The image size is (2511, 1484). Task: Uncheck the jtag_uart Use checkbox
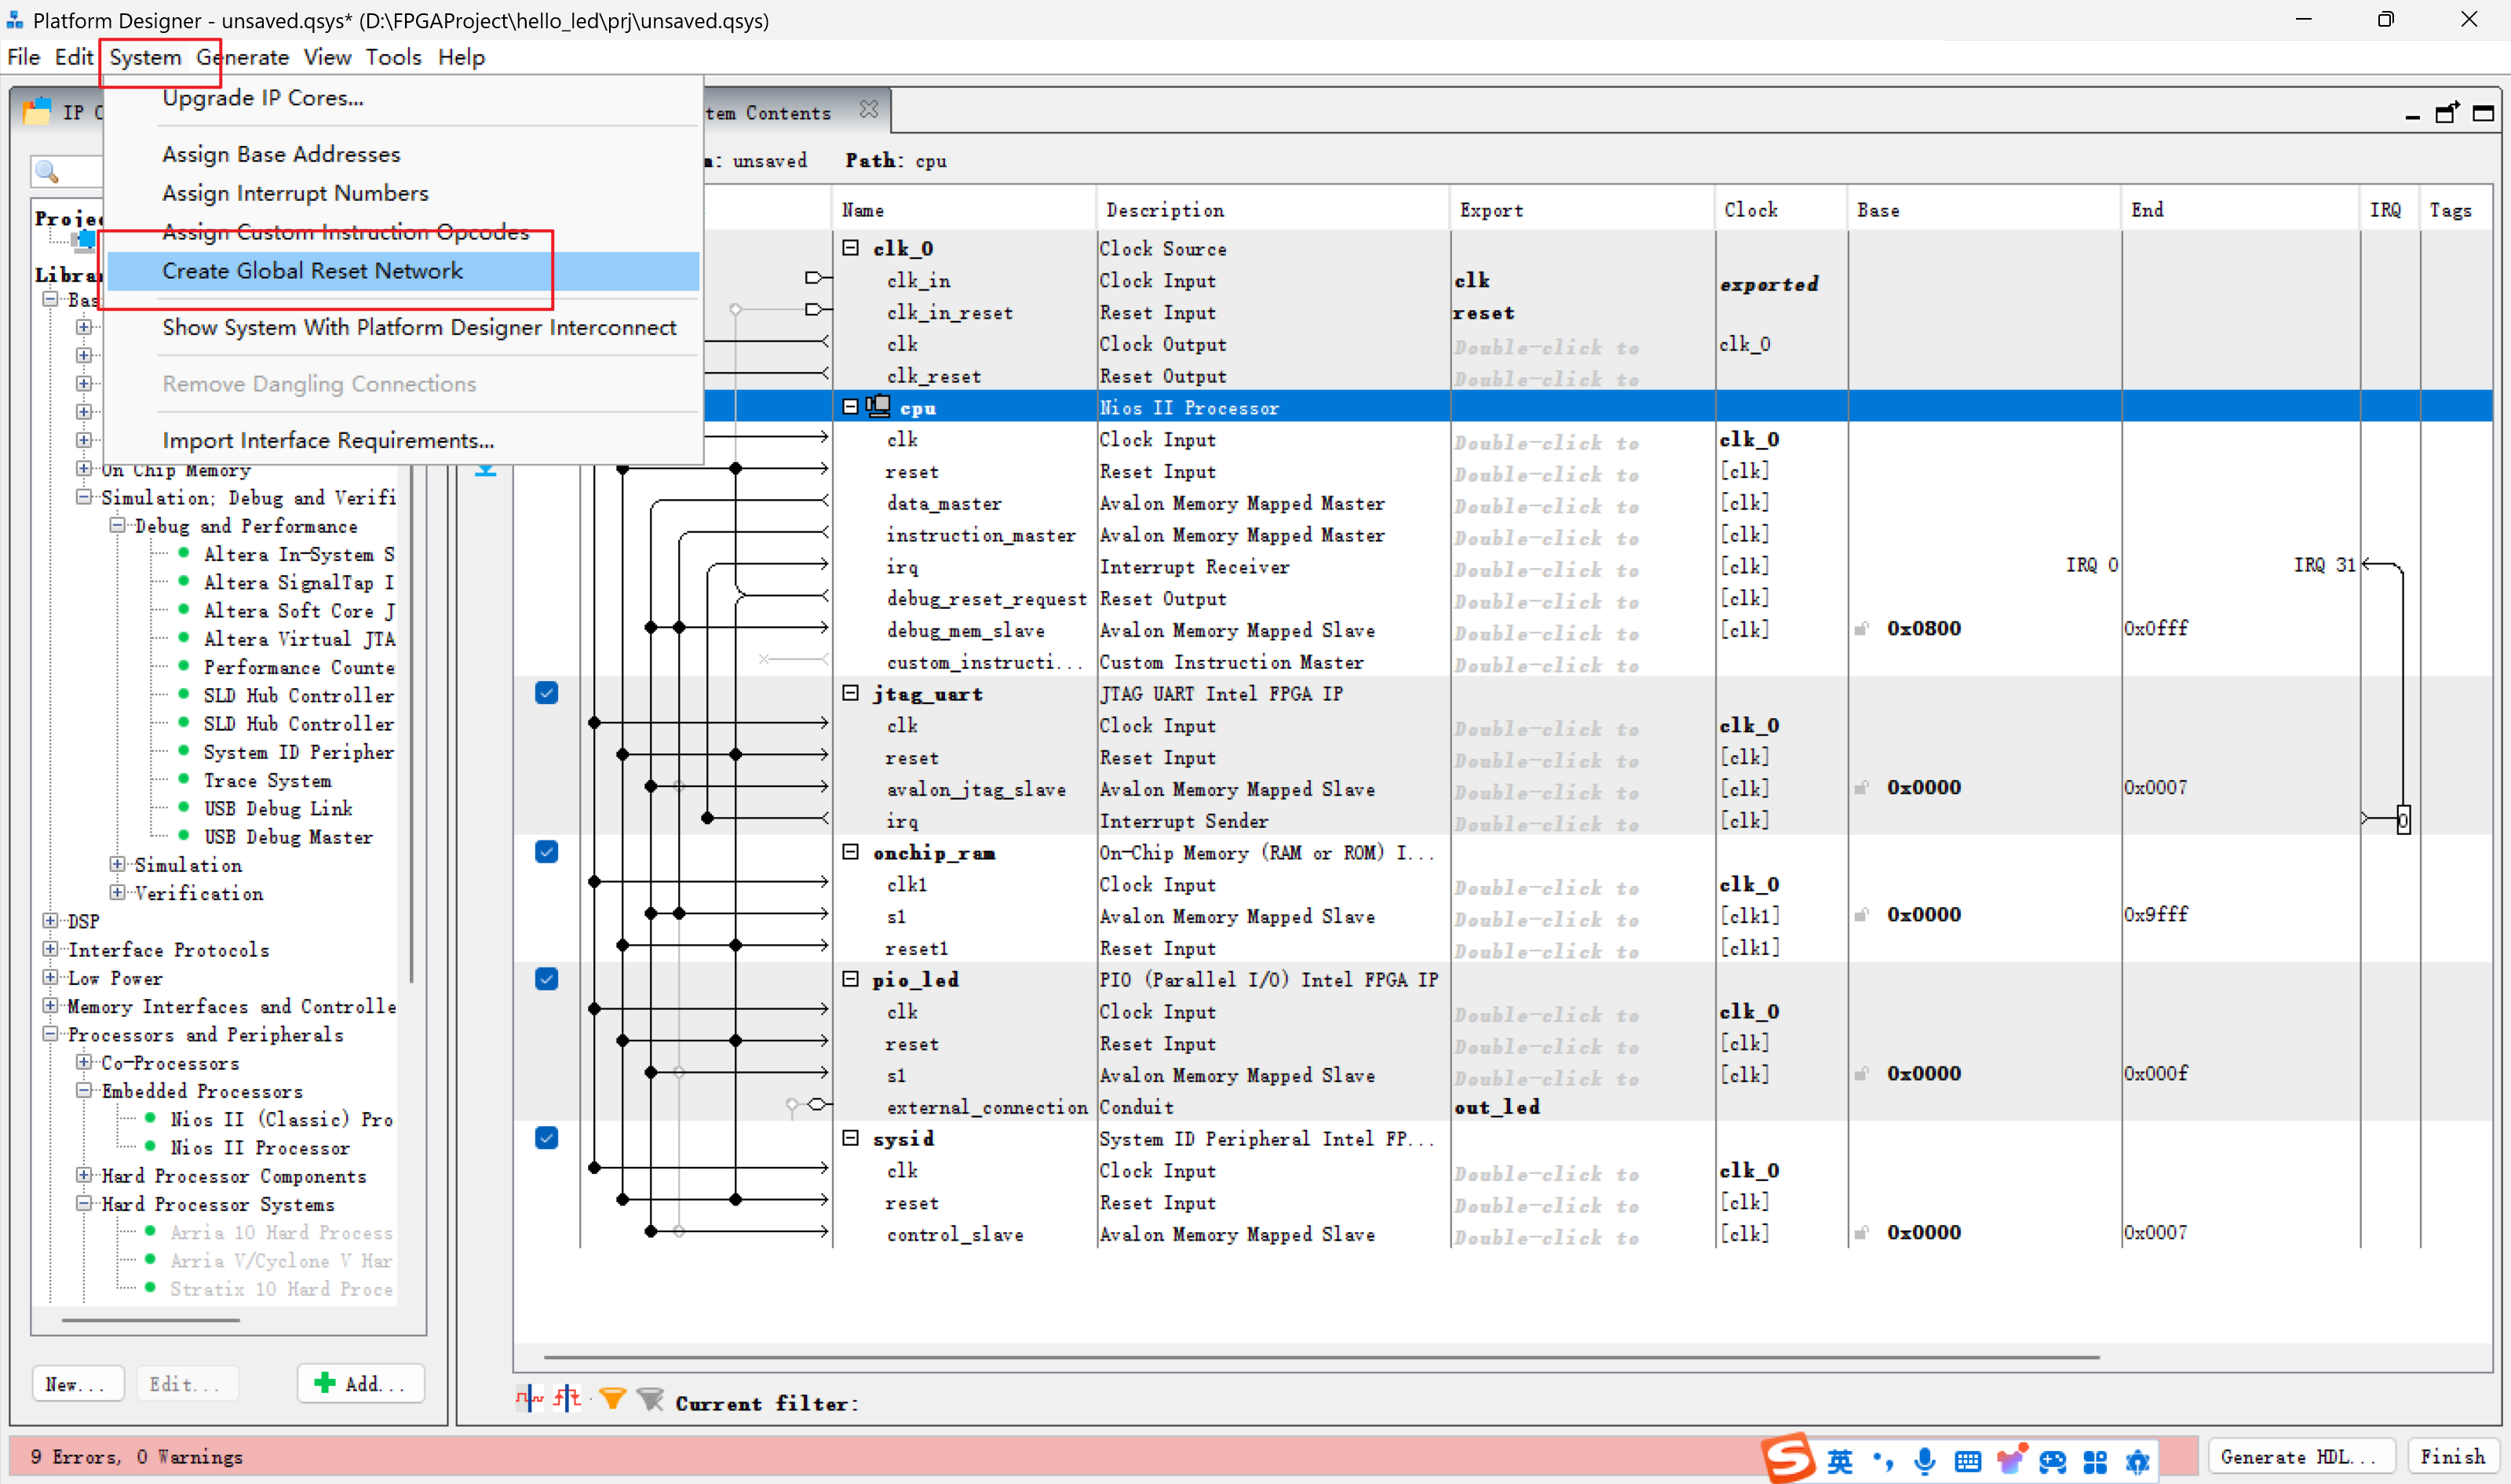(x=546, y=693)
